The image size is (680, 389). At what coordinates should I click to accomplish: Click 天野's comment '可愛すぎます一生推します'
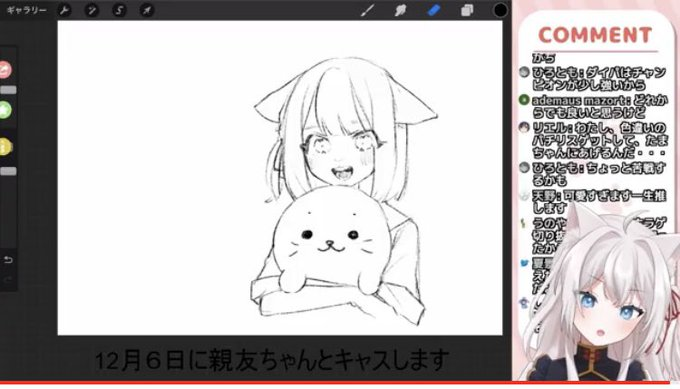598,202
